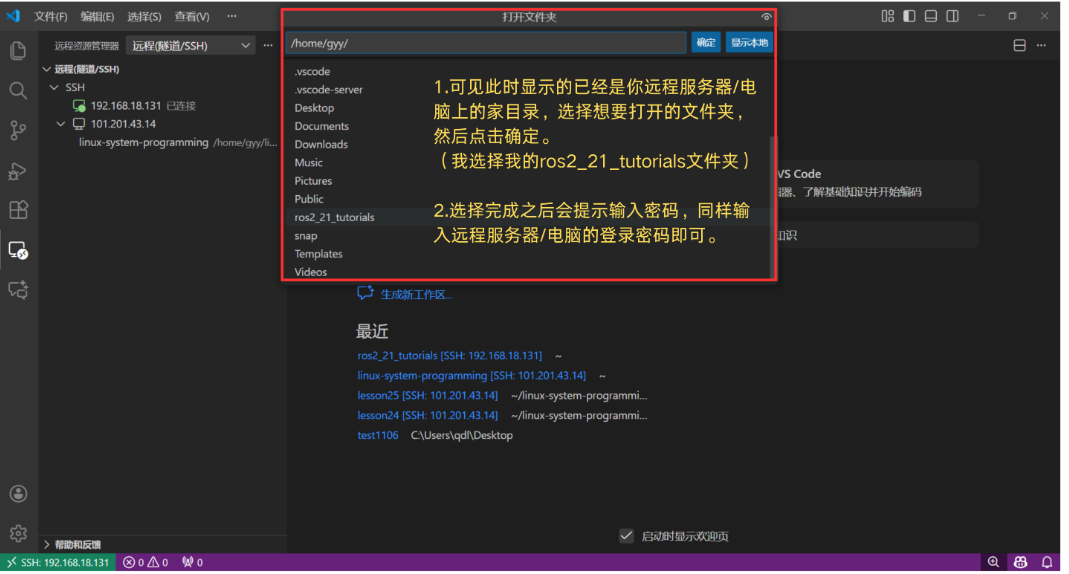
Task: Open Source Control view
Action: 18,130
